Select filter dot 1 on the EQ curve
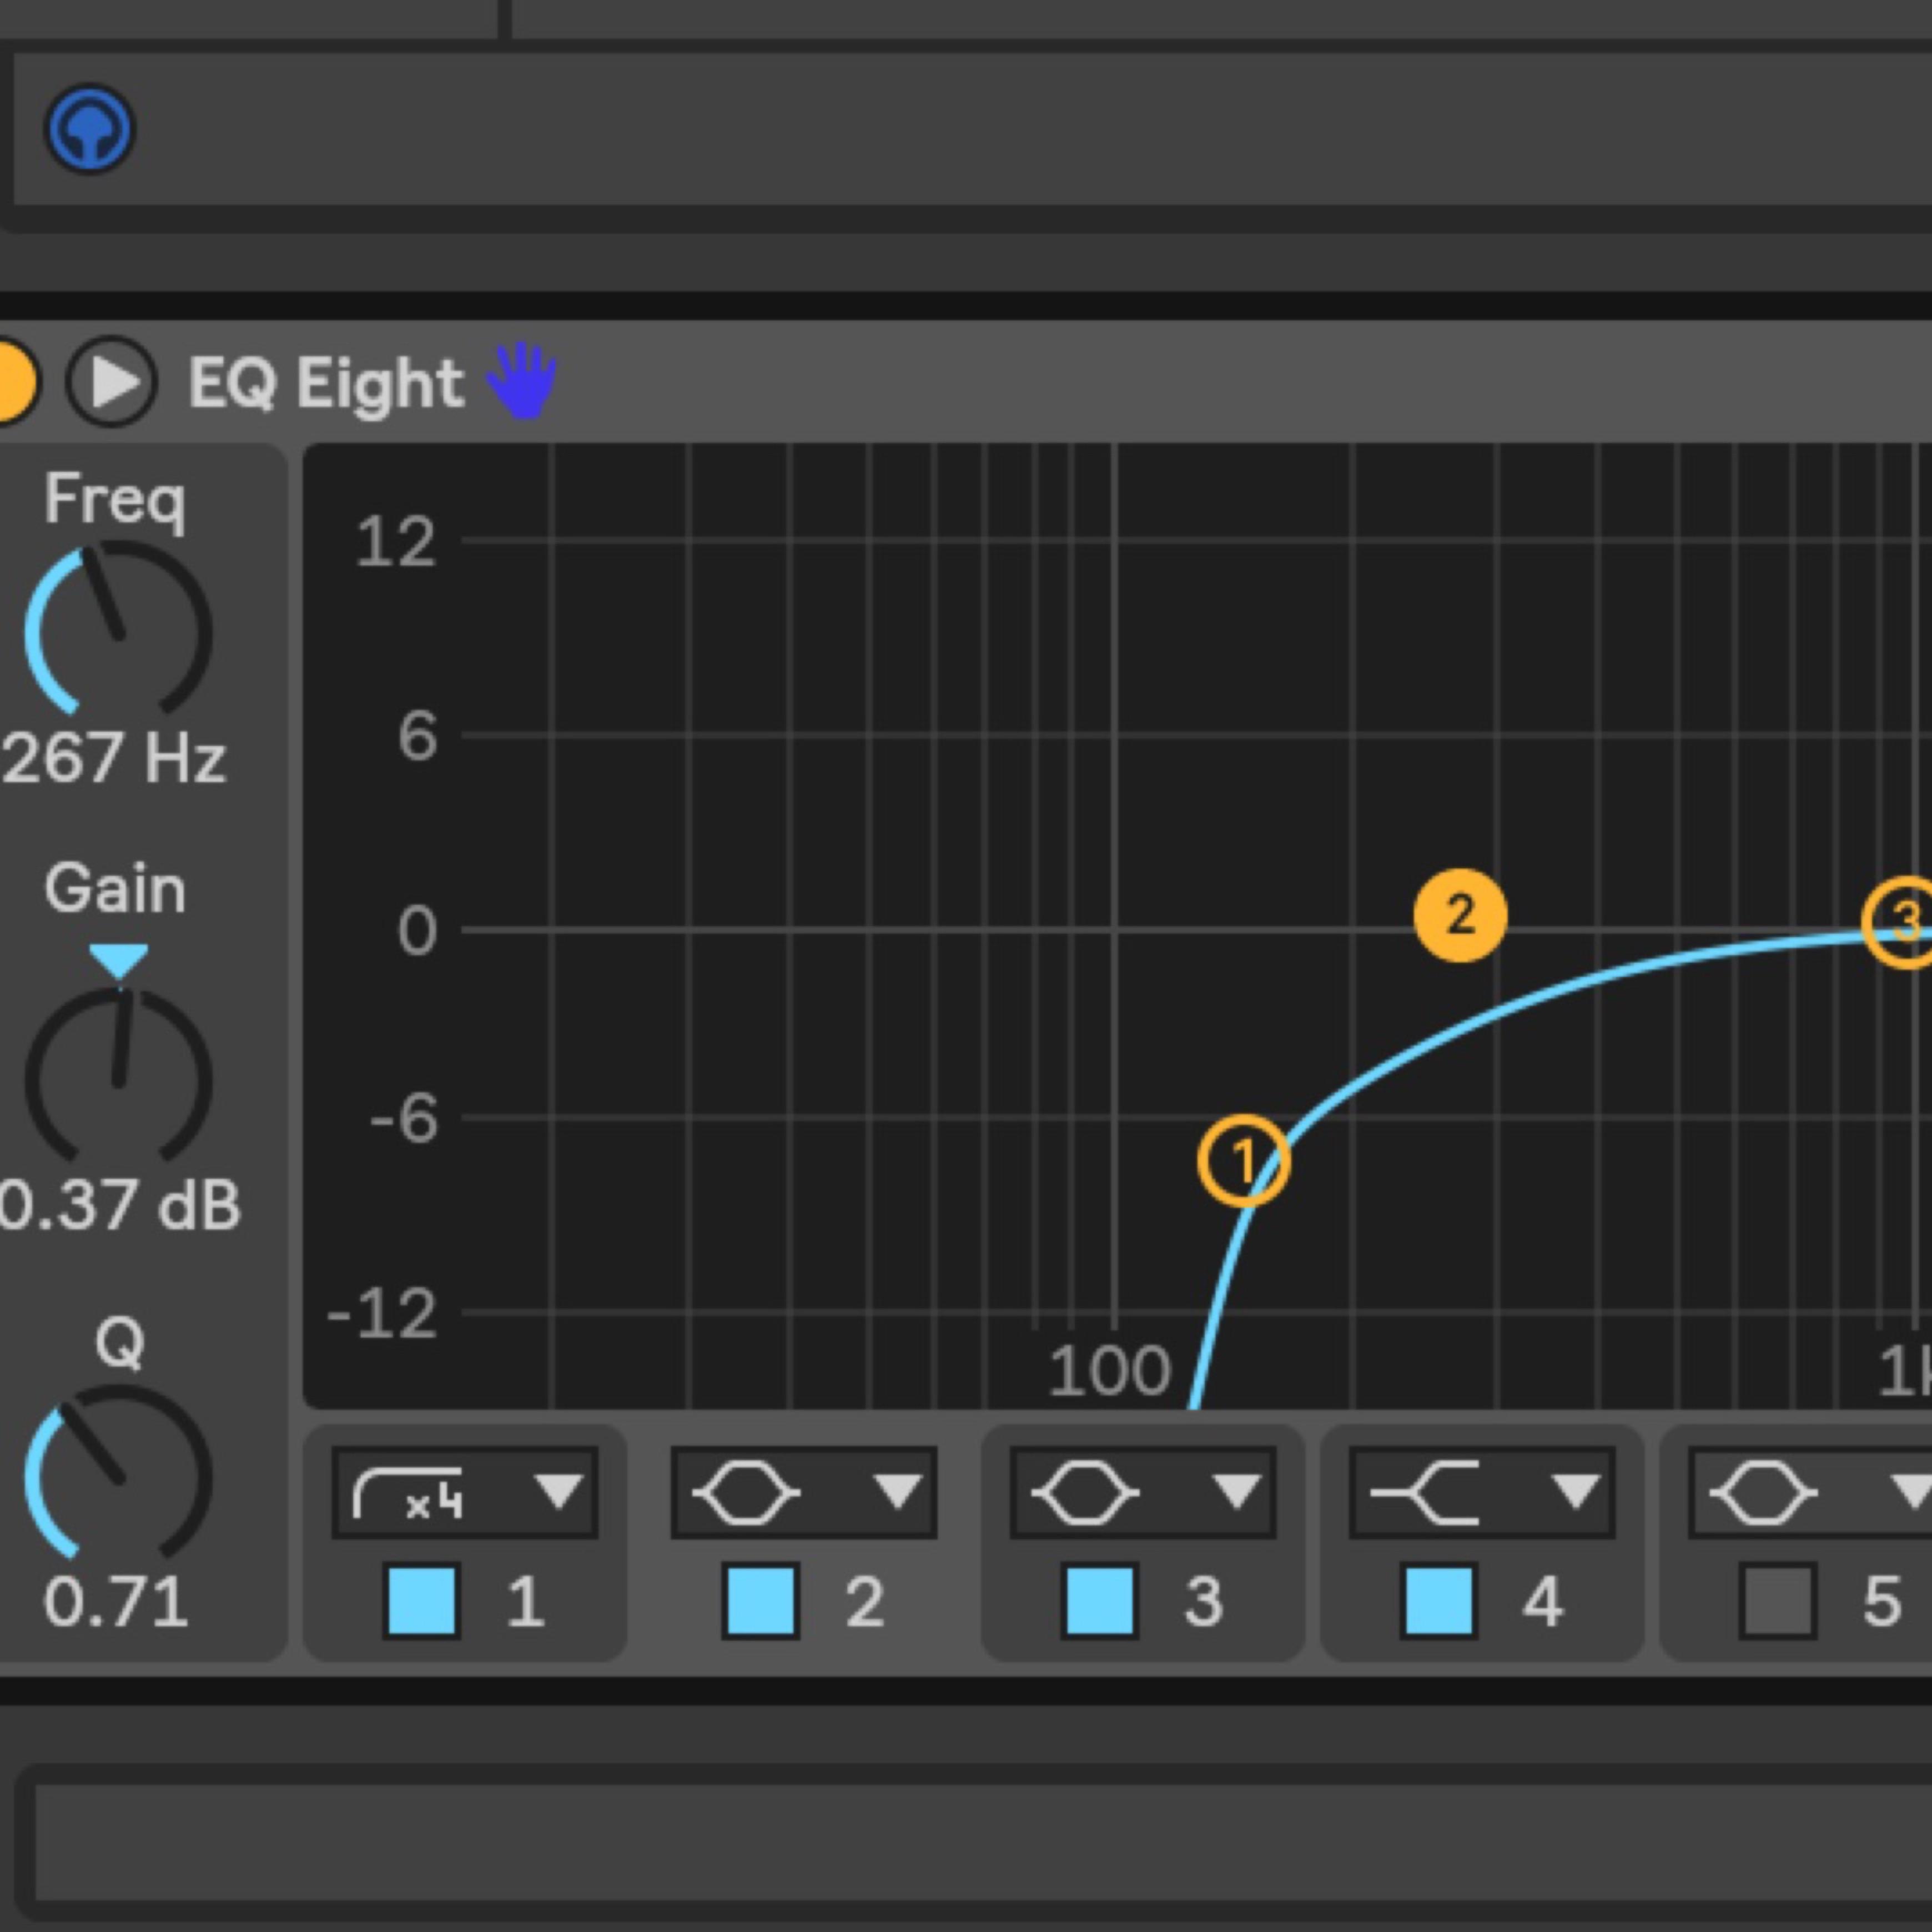Viewport: 1932px width, 1932px height. tap(1244, 1161)
